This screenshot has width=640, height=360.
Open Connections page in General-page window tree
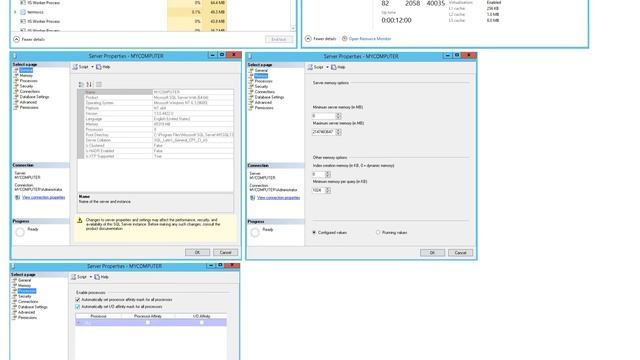30,91
